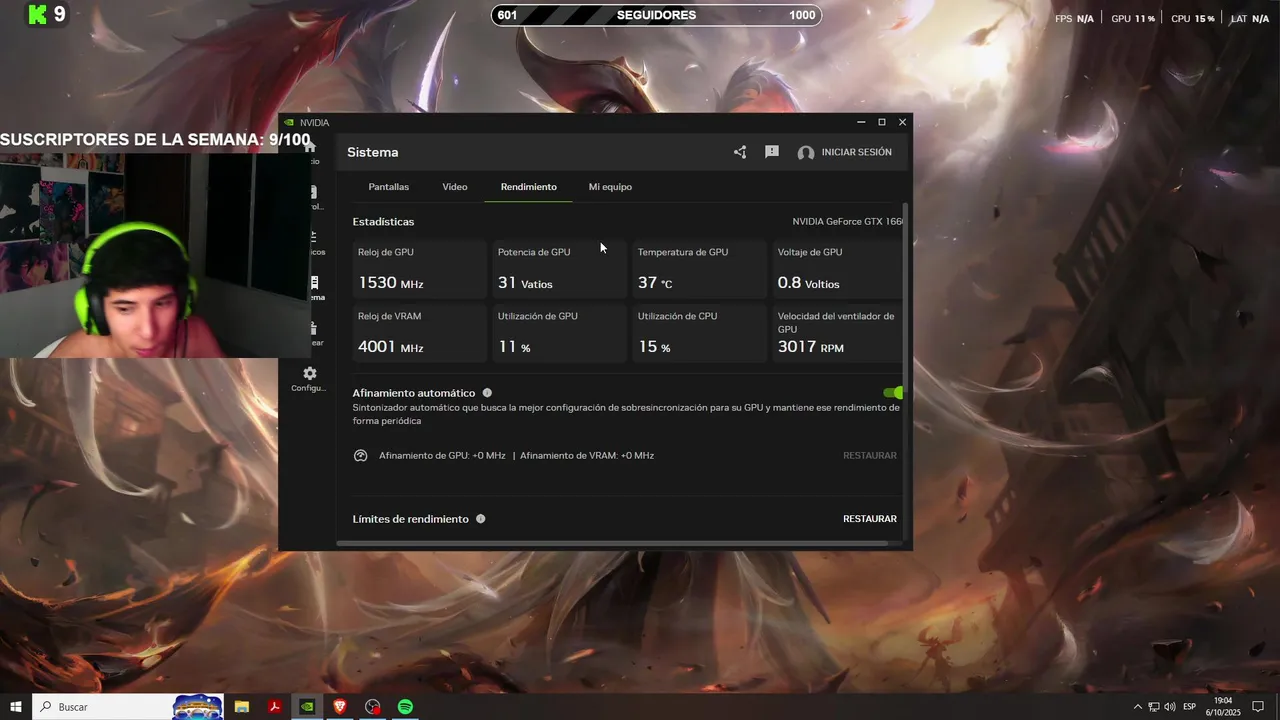This screenshot has height=720, width=1280.
Task: Click the search highlight image in taskbar
Action: pyautogui.click(x=198, y=707)
